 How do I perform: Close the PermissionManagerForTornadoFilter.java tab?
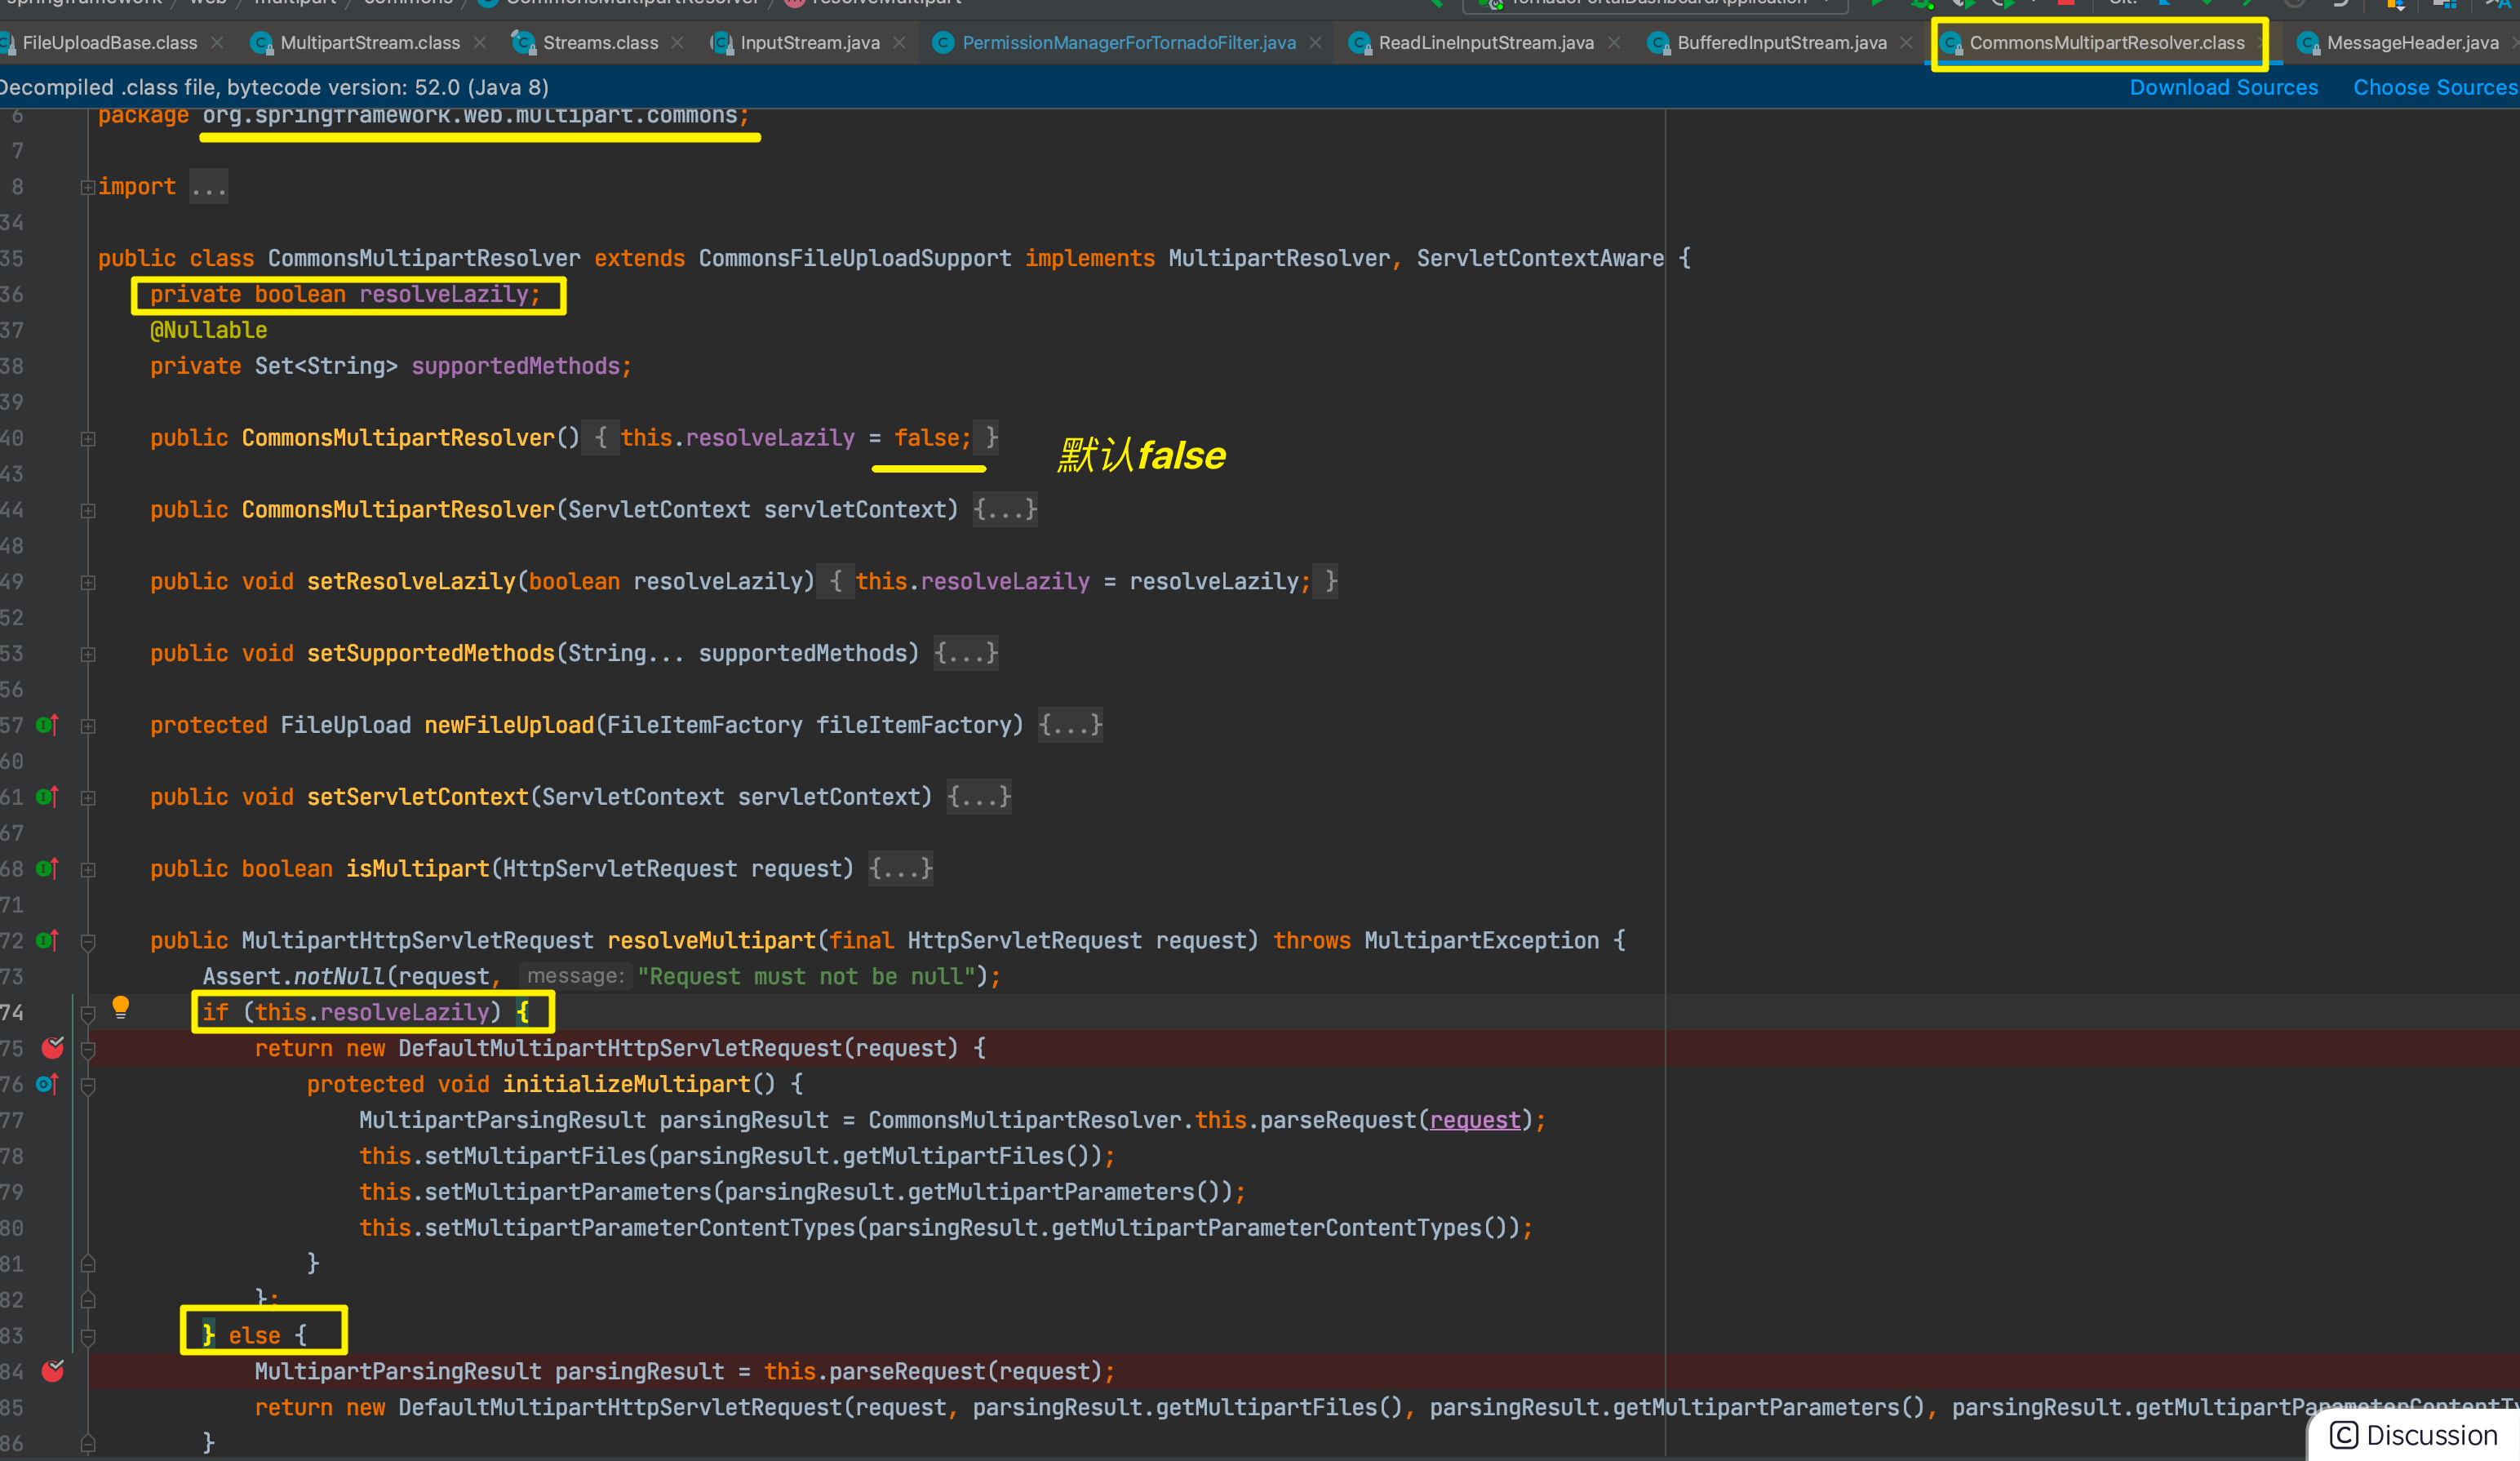1316,43
